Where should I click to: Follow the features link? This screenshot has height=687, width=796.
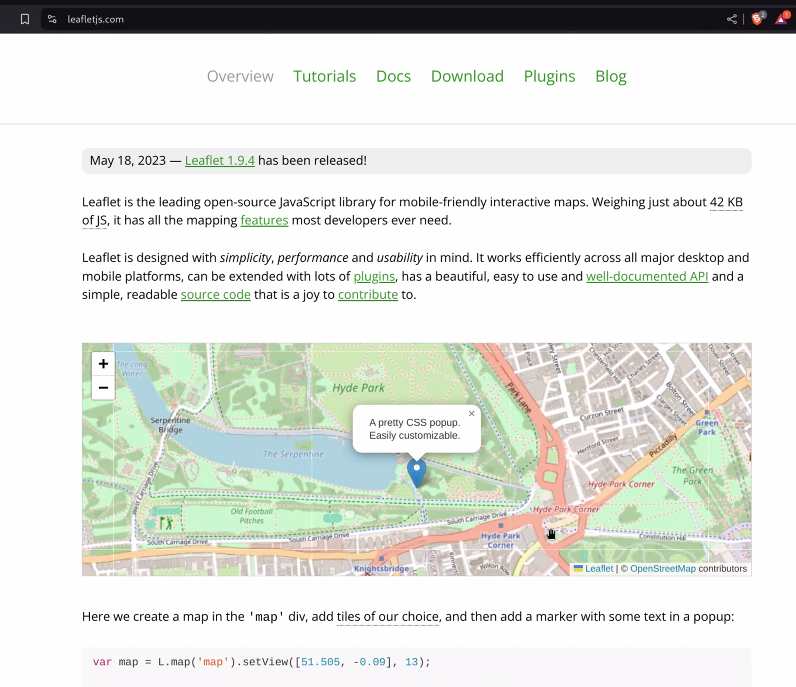[264, 220]
